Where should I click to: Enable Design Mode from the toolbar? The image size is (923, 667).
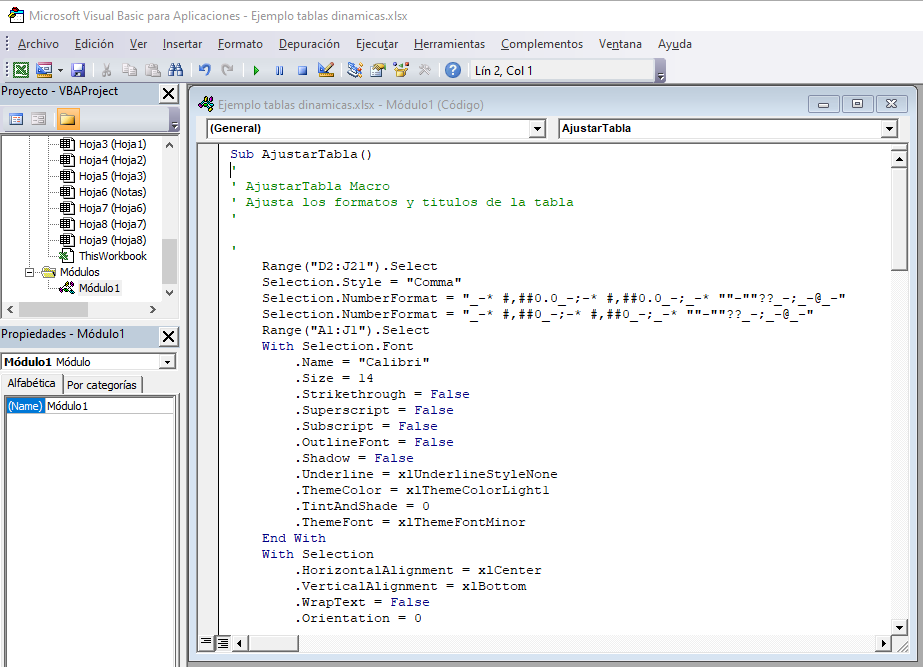[x=326, y=70]
